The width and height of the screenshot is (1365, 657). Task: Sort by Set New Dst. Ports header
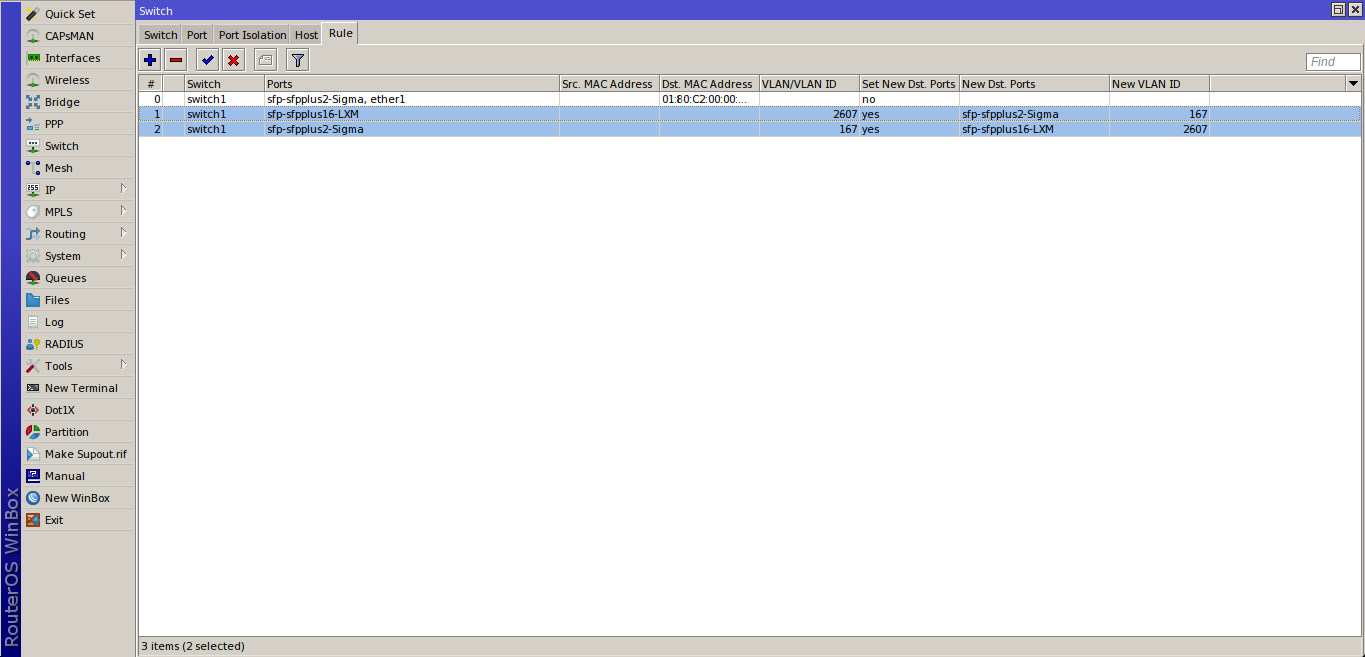909,84
